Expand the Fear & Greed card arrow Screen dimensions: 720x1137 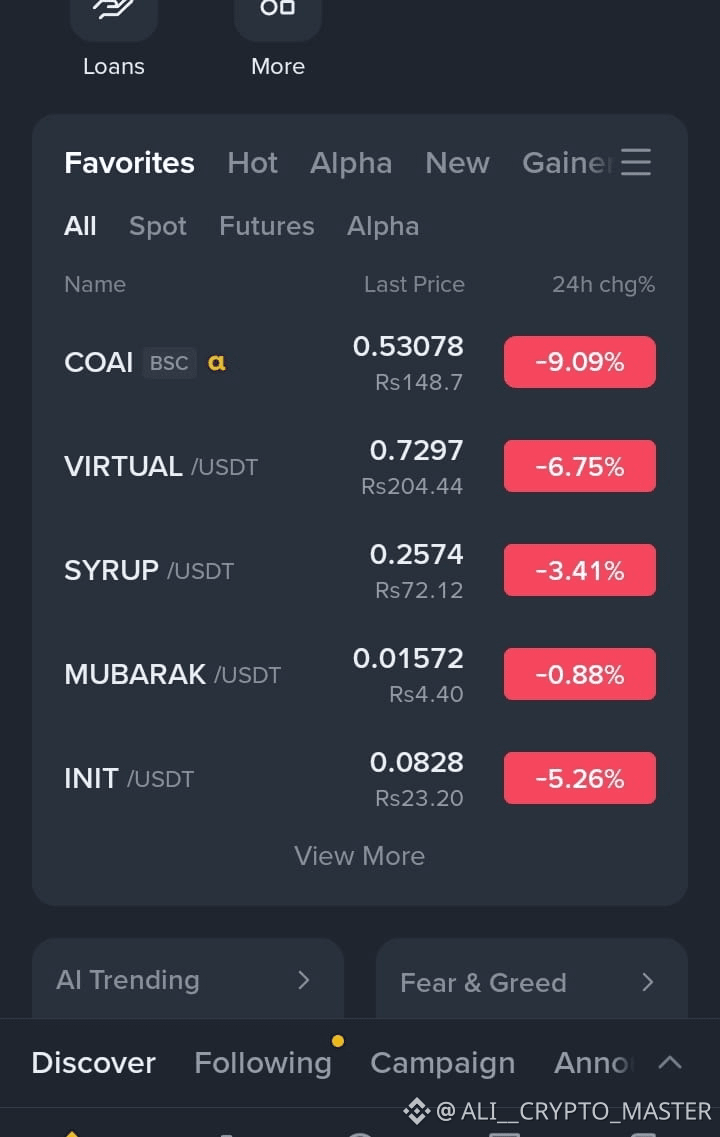[647, 983]
